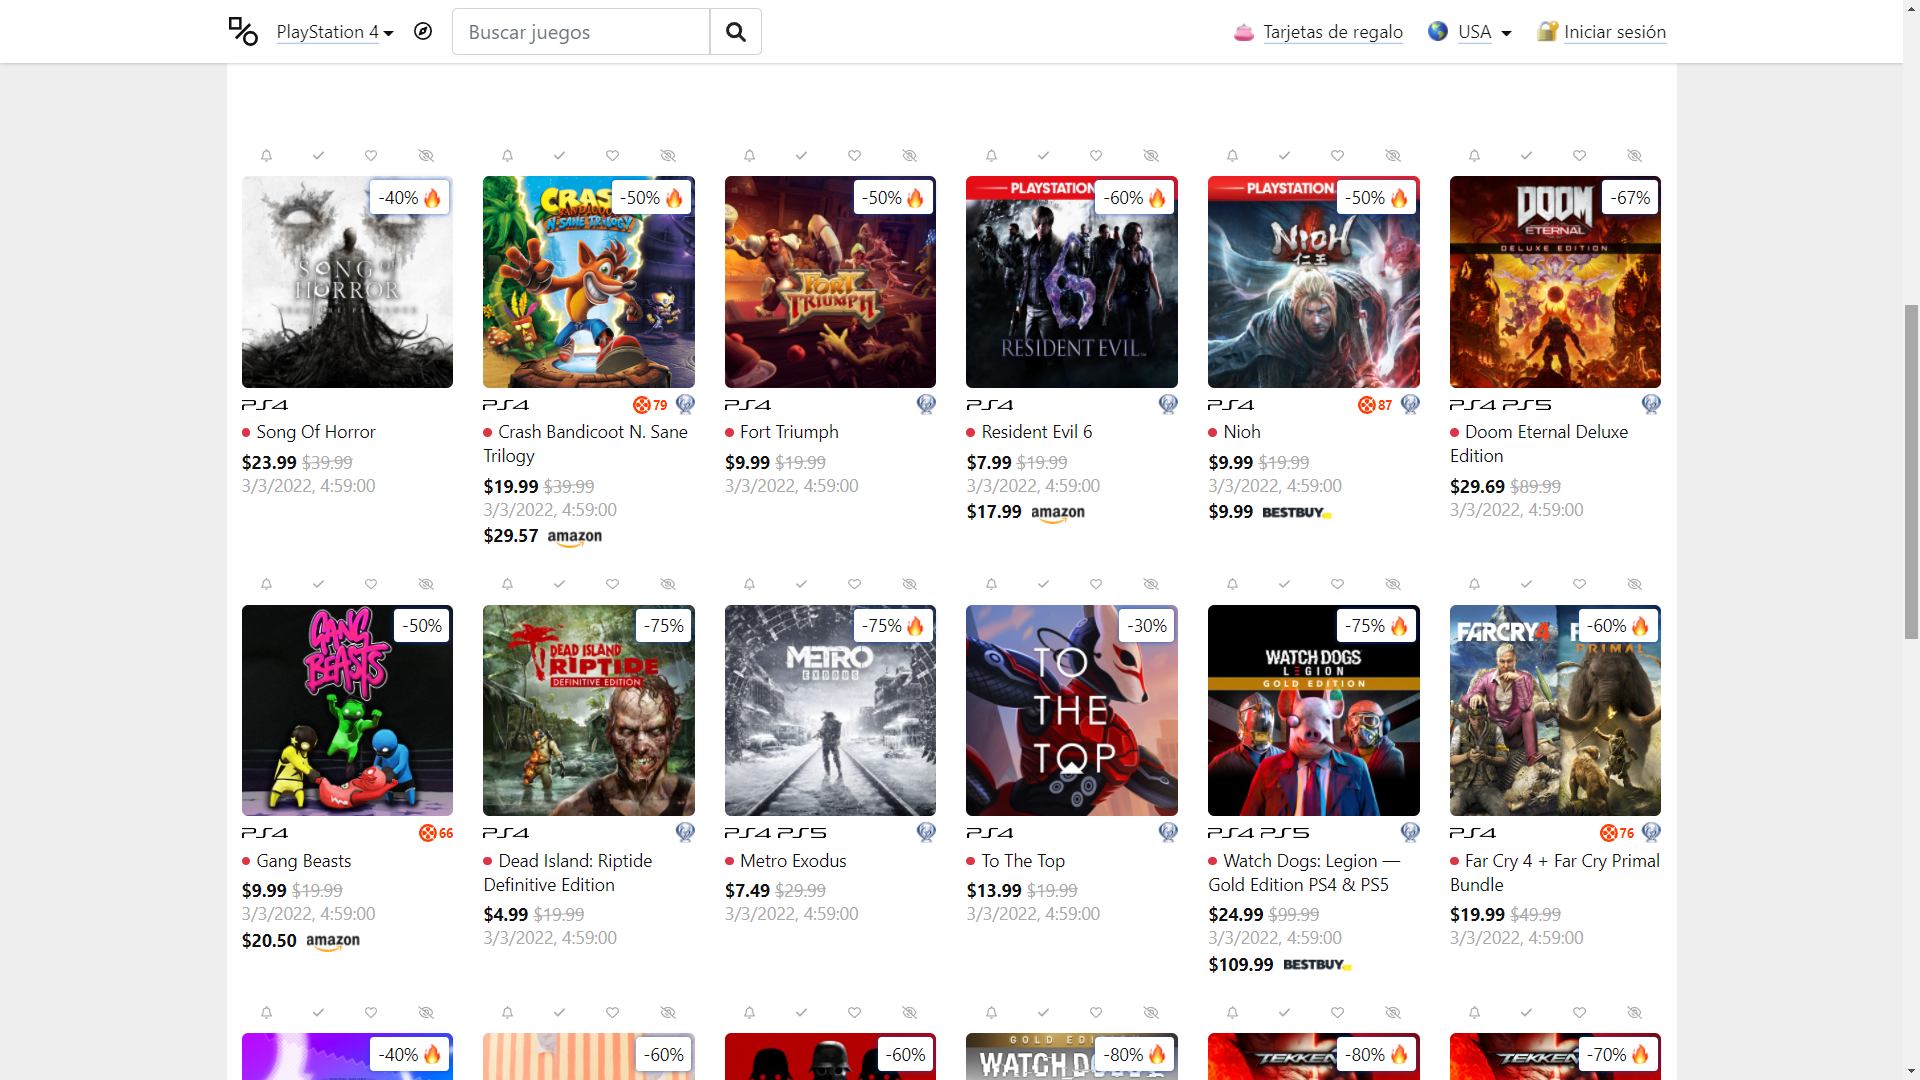Click heart wishlist icon above Fort Triumph

click(854, 156)
